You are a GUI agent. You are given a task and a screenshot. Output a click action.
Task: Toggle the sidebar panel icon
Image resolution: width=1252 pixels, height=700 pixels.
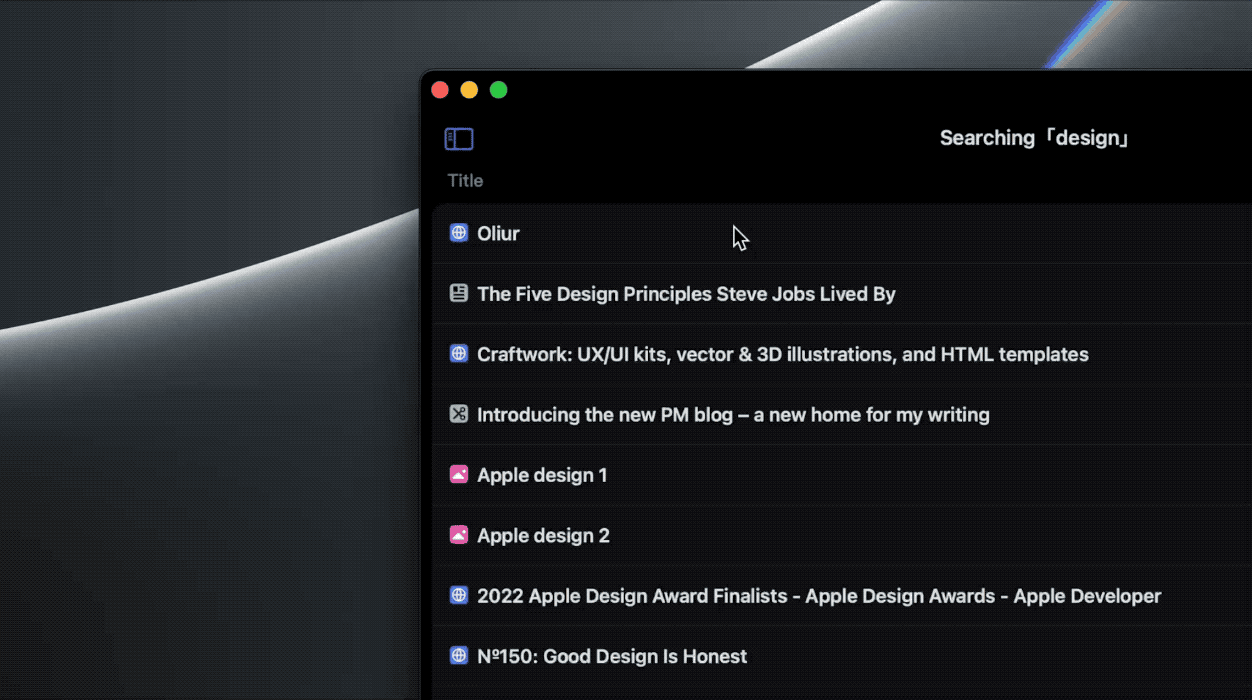(459, 139)
